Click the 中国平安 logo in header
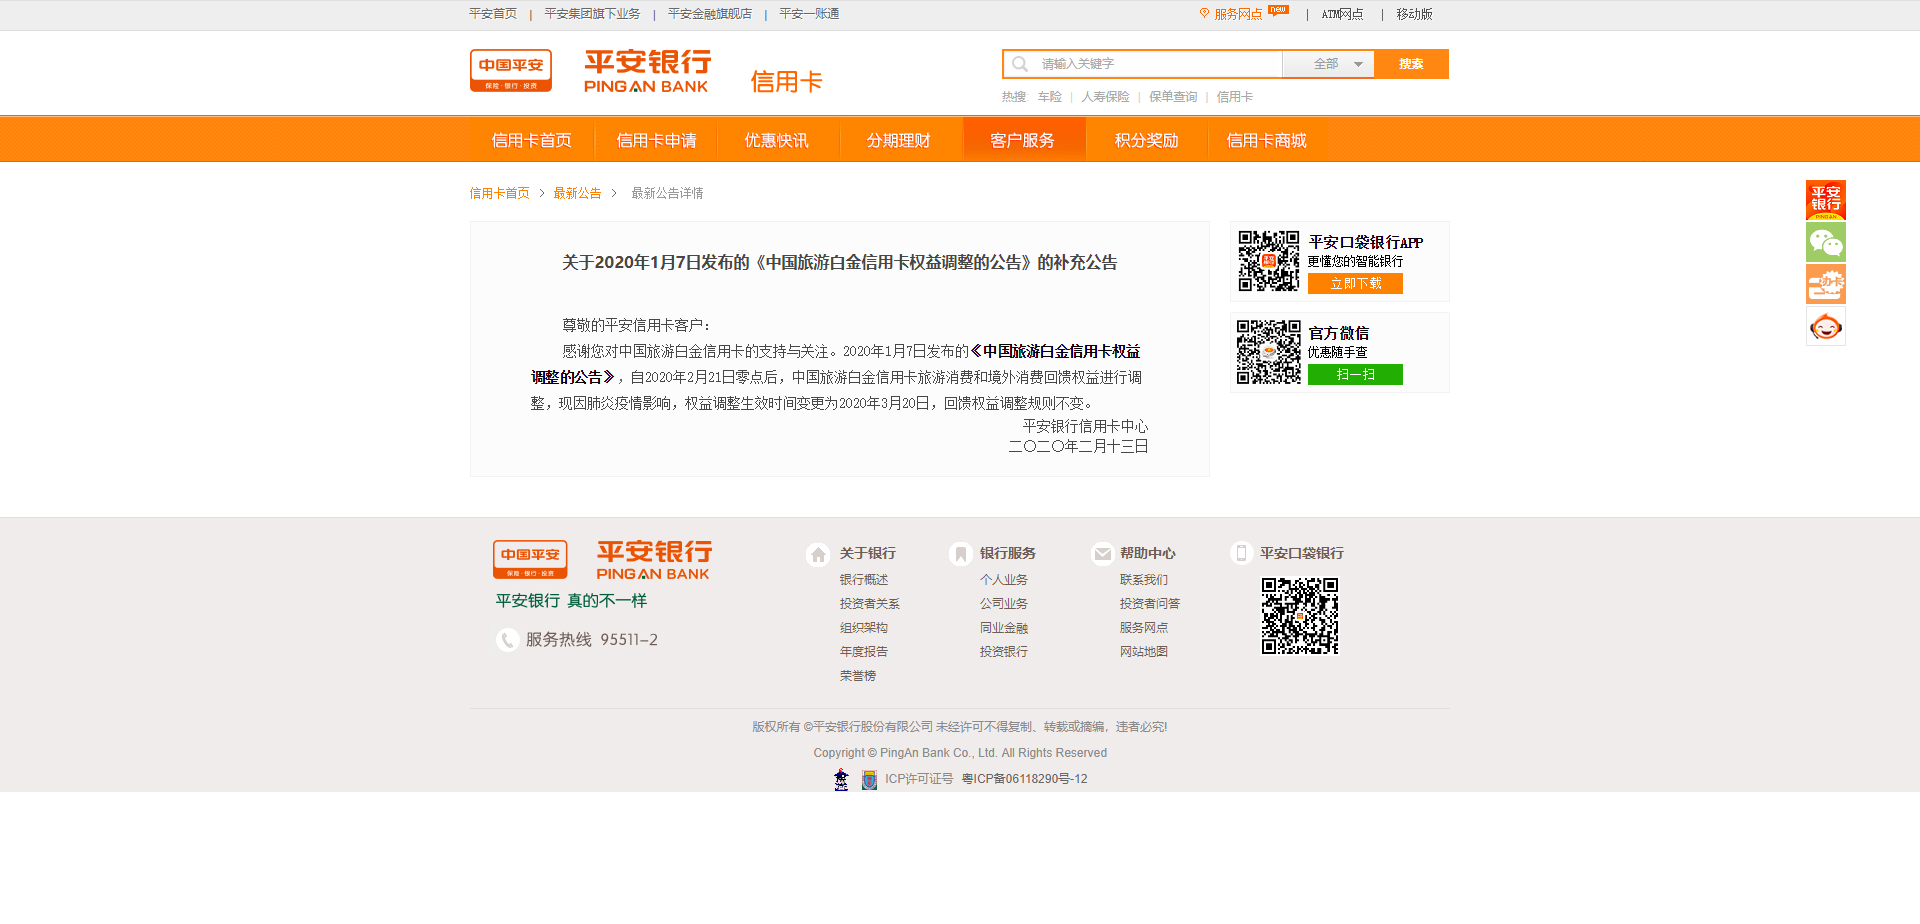Image resolution: width=1920 pixels, height=924 pixels. click(511, 71)
